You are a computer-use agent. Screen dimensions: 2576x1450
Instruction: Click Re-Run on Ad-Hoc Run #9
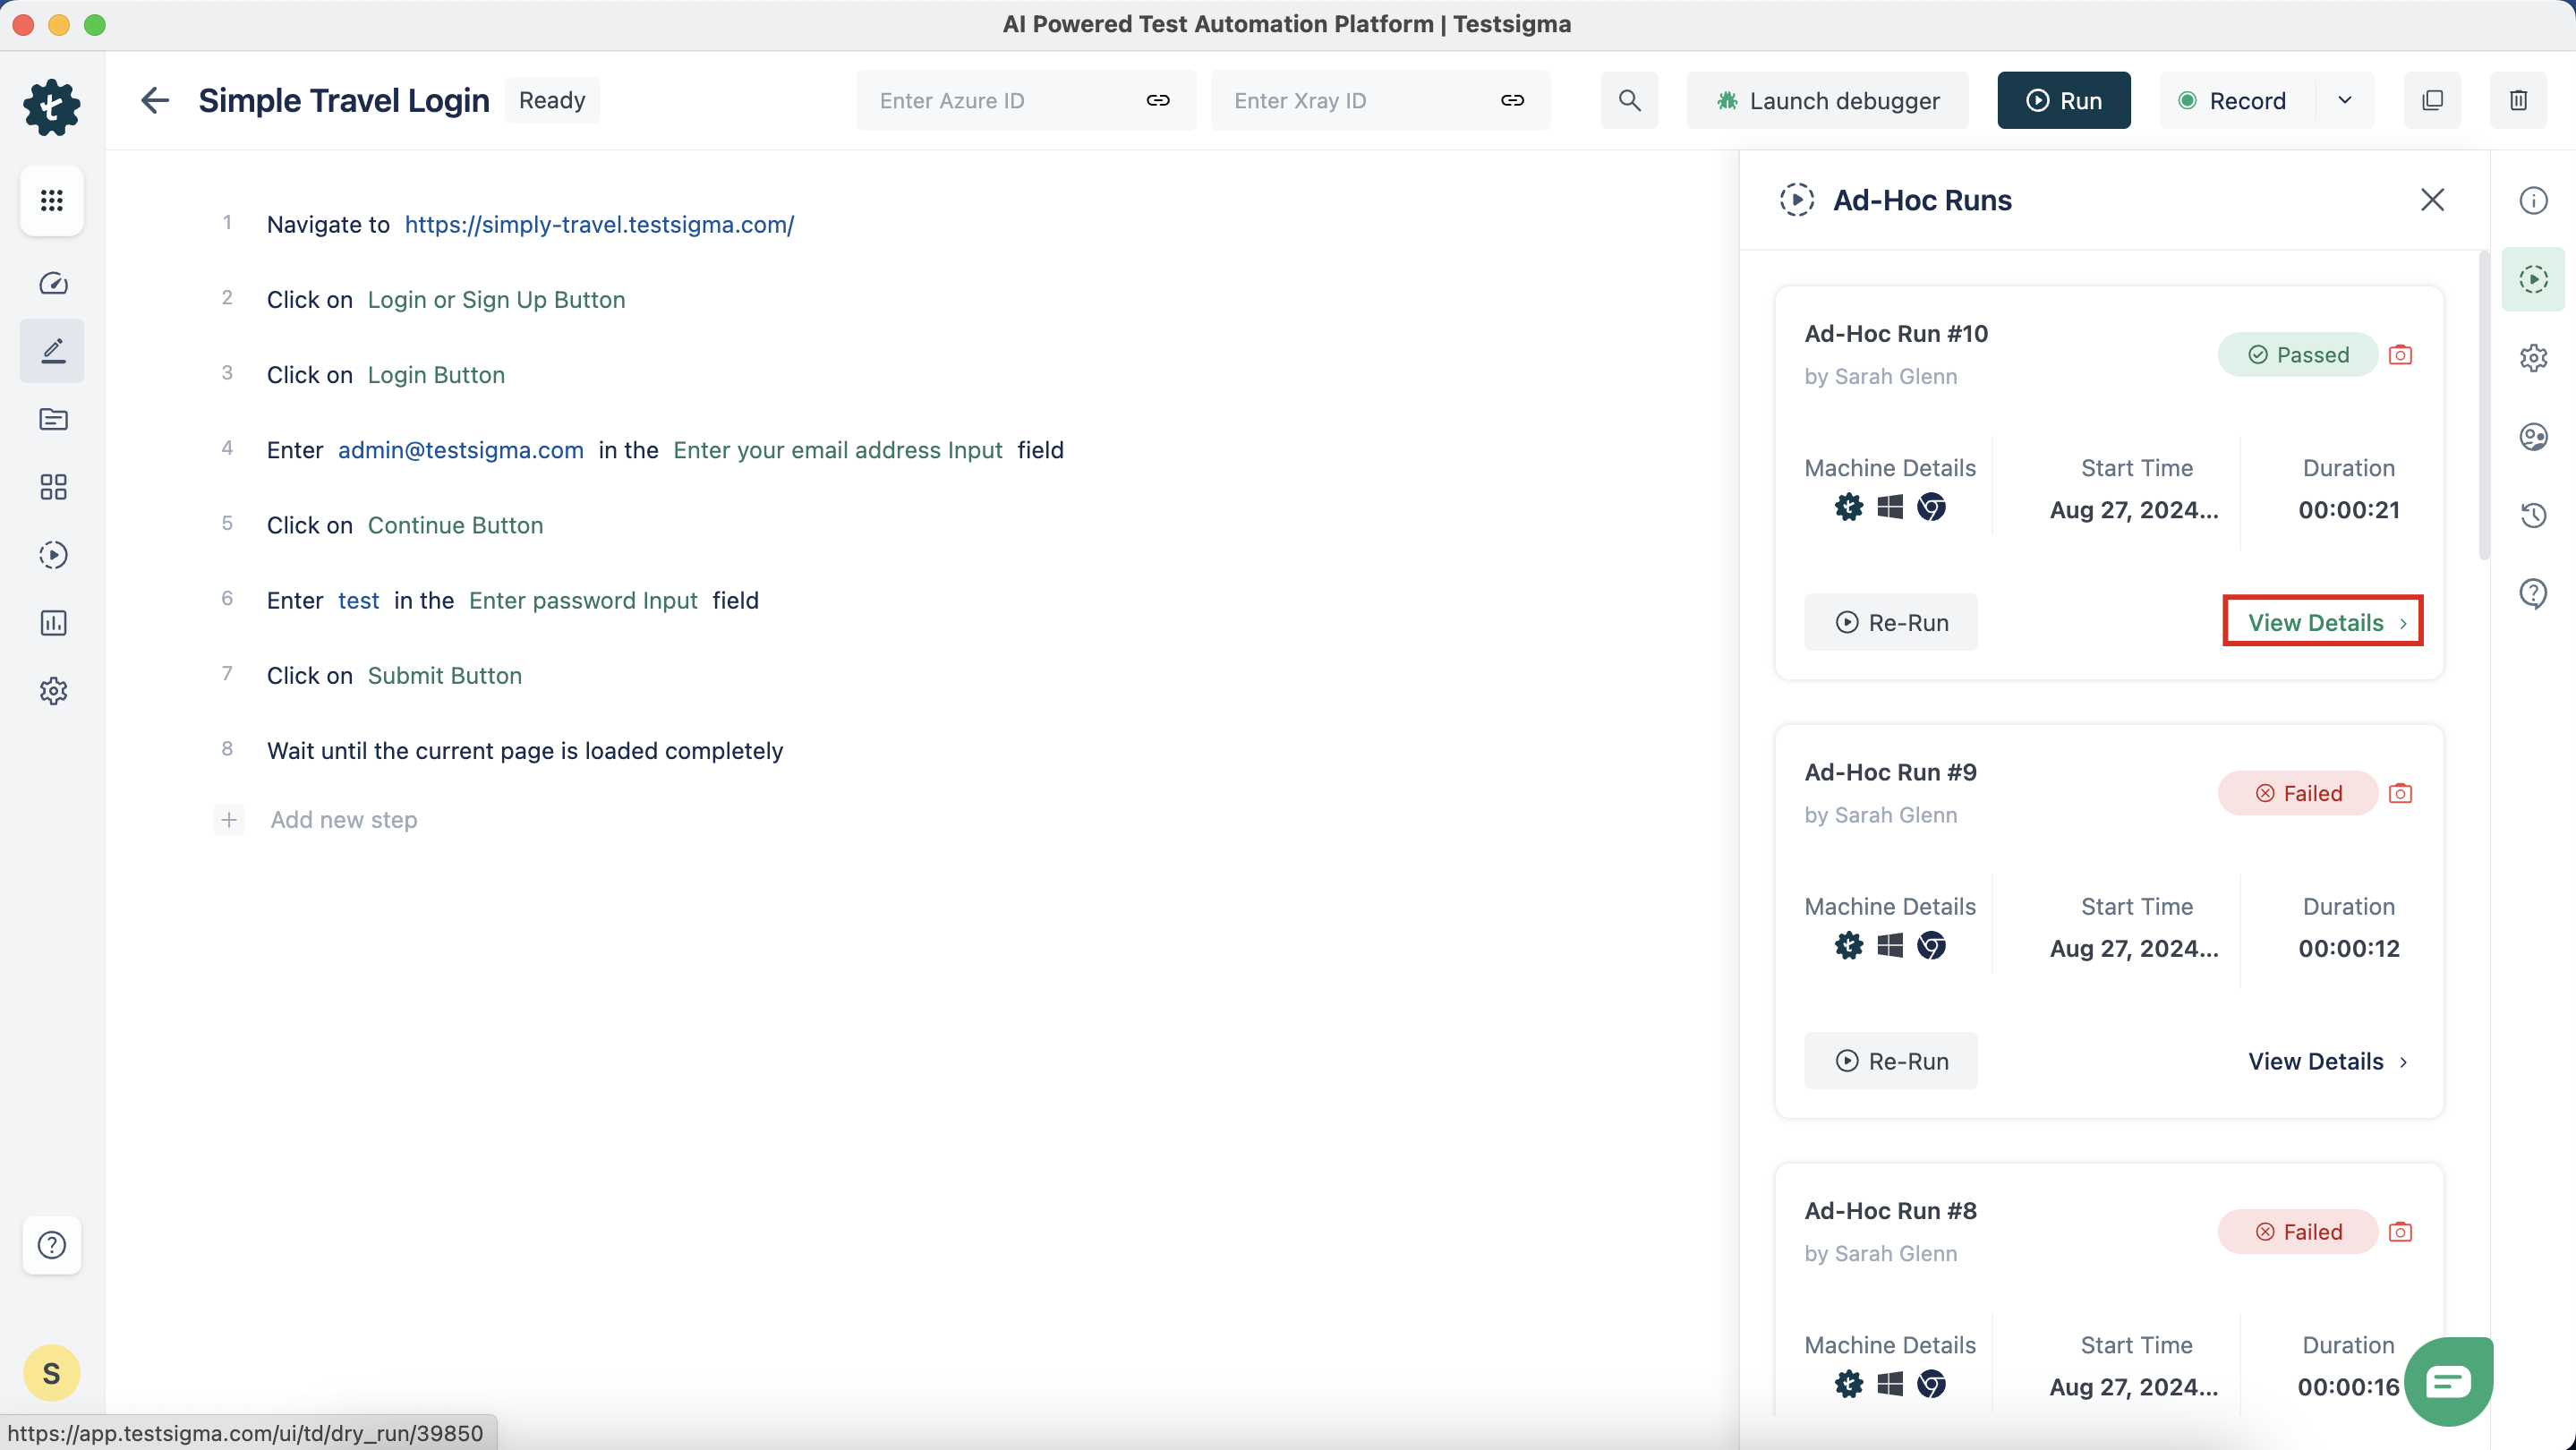coord(1890,1061)
